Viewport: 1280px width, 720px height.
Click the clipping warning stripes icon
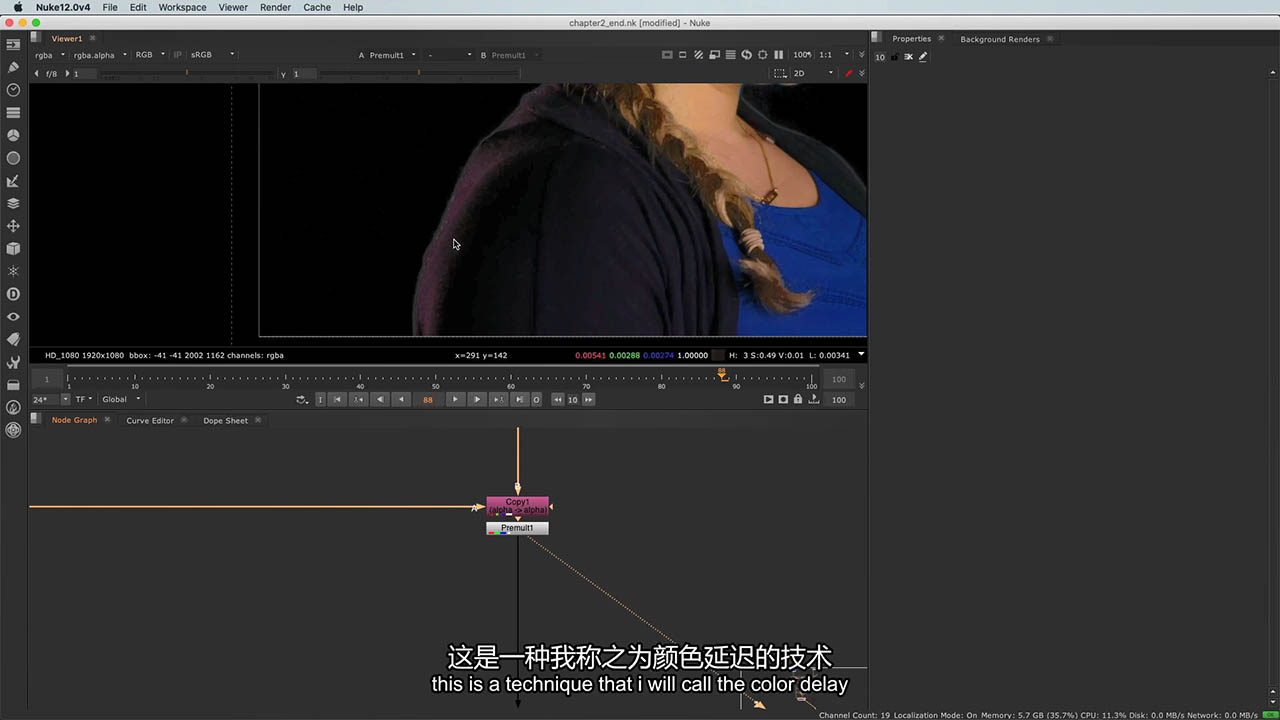click(698, 55)
